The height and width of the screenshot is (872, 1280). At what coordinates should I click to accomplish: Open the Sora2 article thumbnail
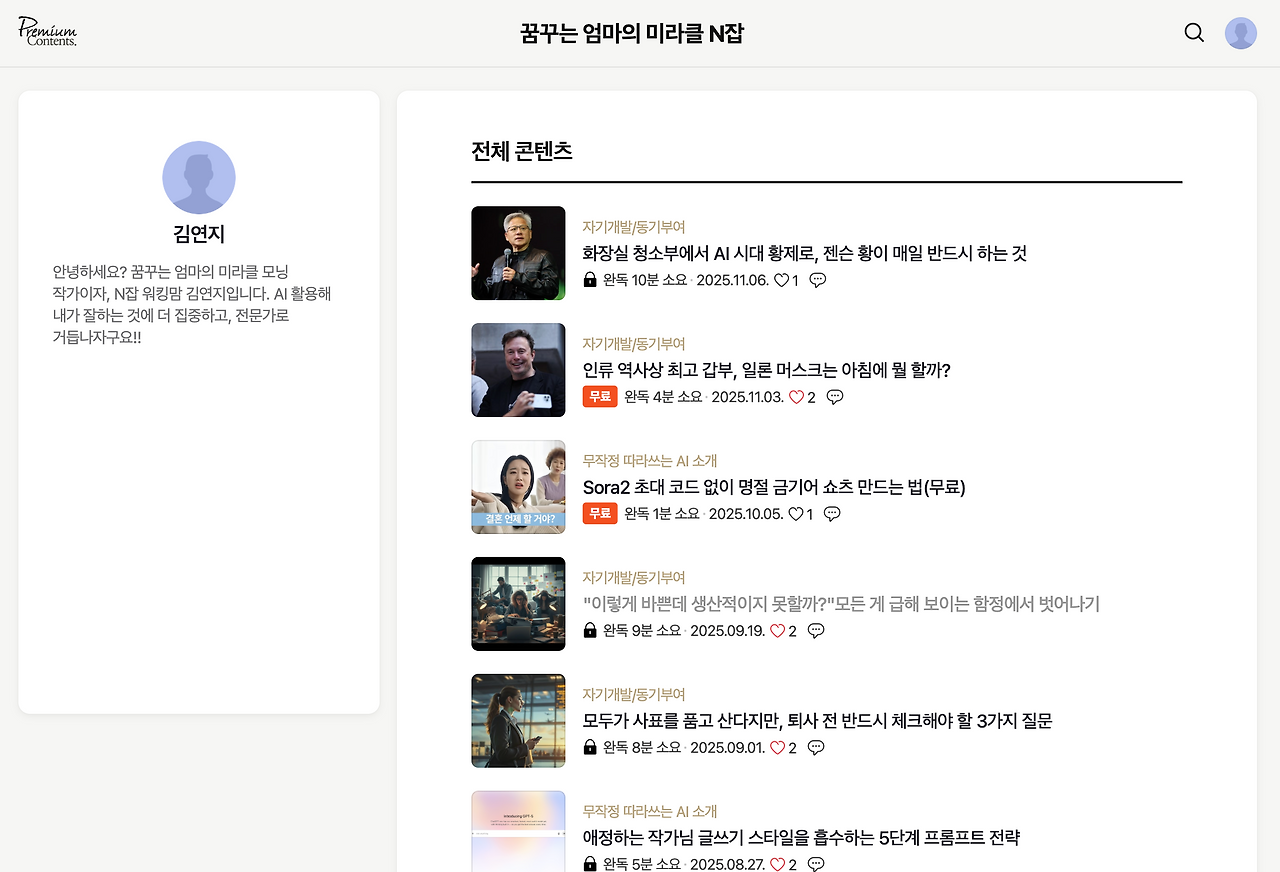point(518,487)
